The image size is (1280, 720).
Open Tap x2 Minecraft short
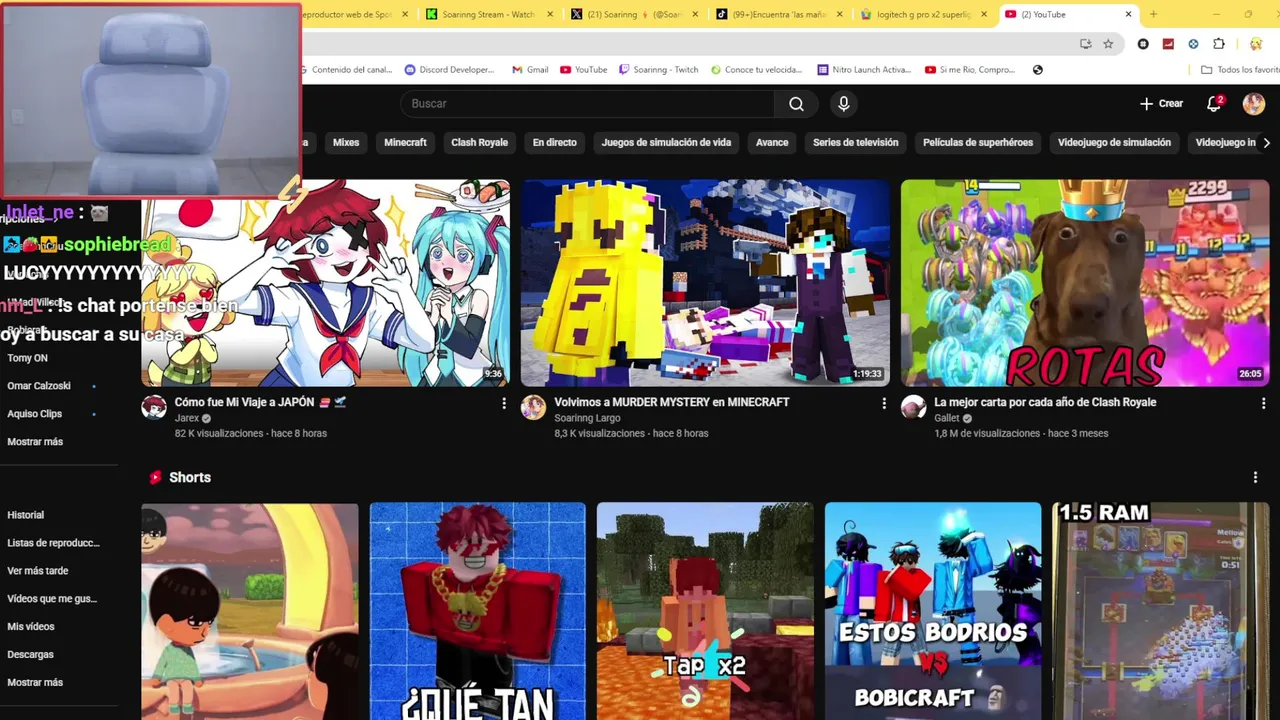pos(705,611)
